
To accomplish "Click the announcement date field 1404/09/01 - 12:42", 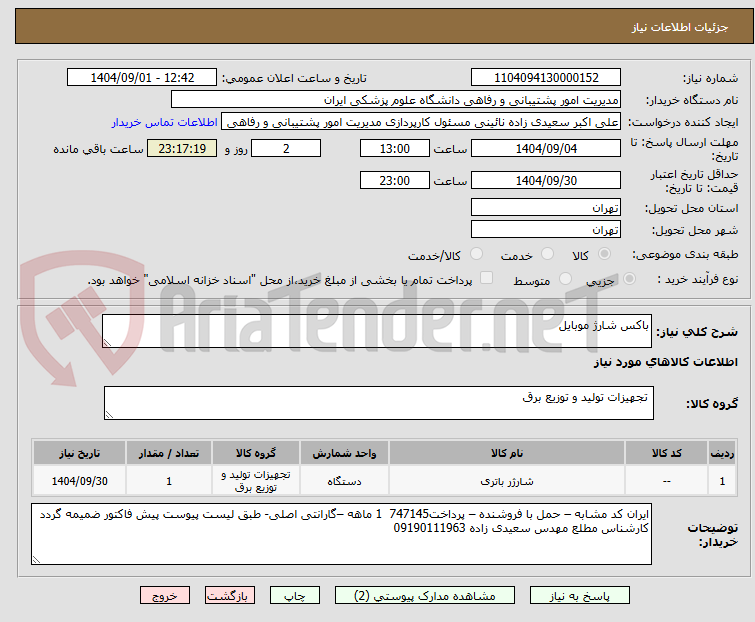I will pyautogui.click(x=142, y=78).
